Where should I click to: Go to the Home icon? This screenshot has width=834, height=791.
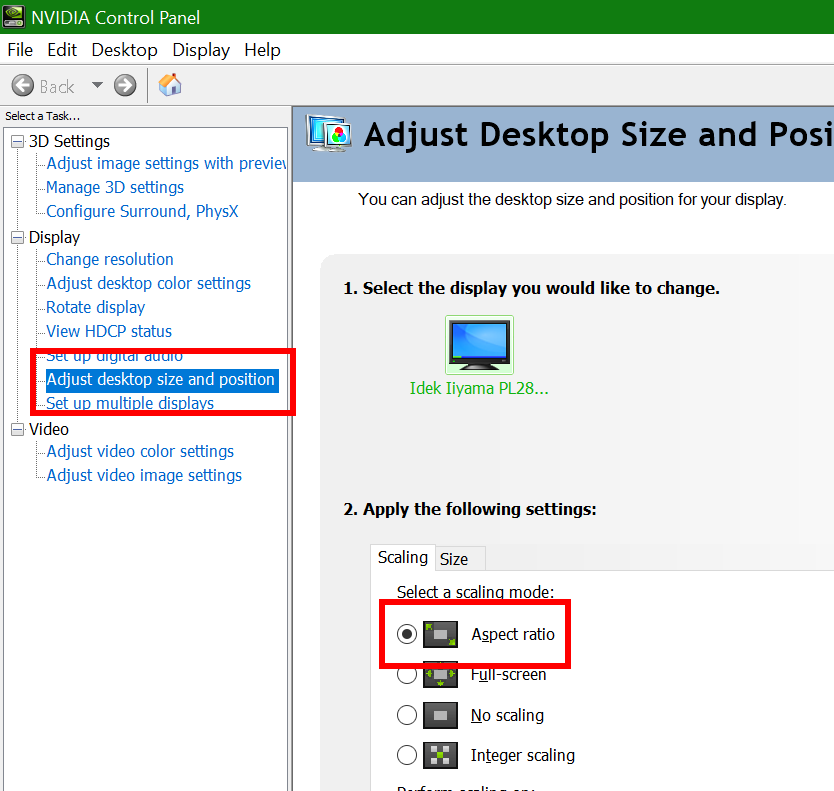170,85
